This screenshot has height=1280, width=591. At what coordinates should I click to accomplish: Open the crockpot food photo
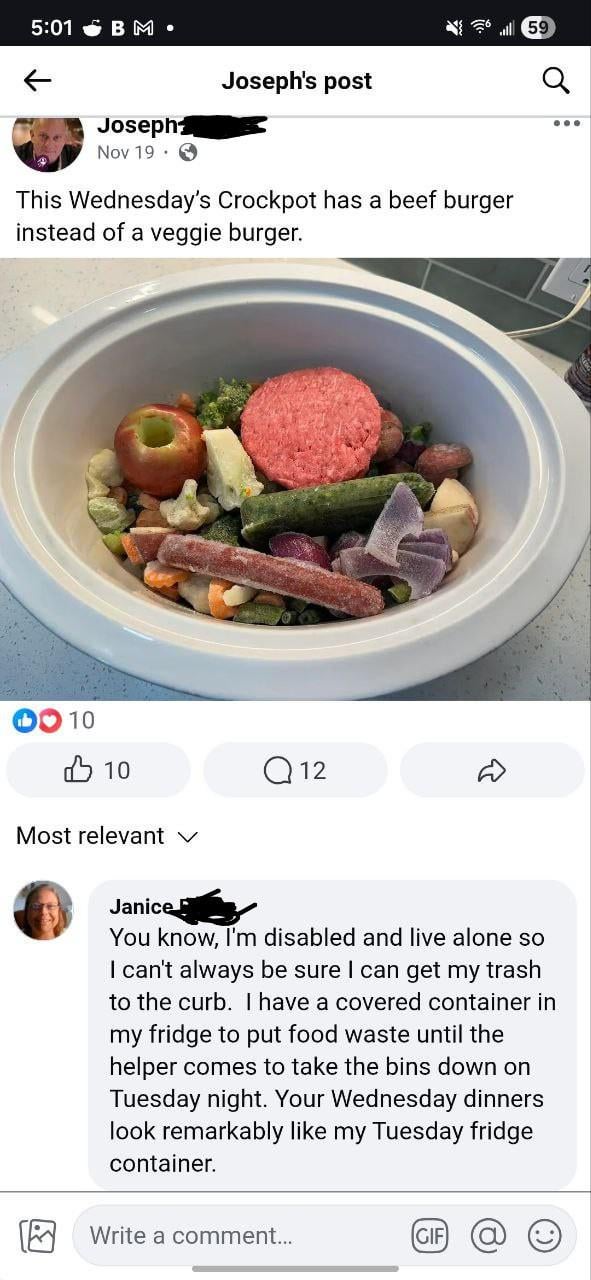[x=295, y=479]
